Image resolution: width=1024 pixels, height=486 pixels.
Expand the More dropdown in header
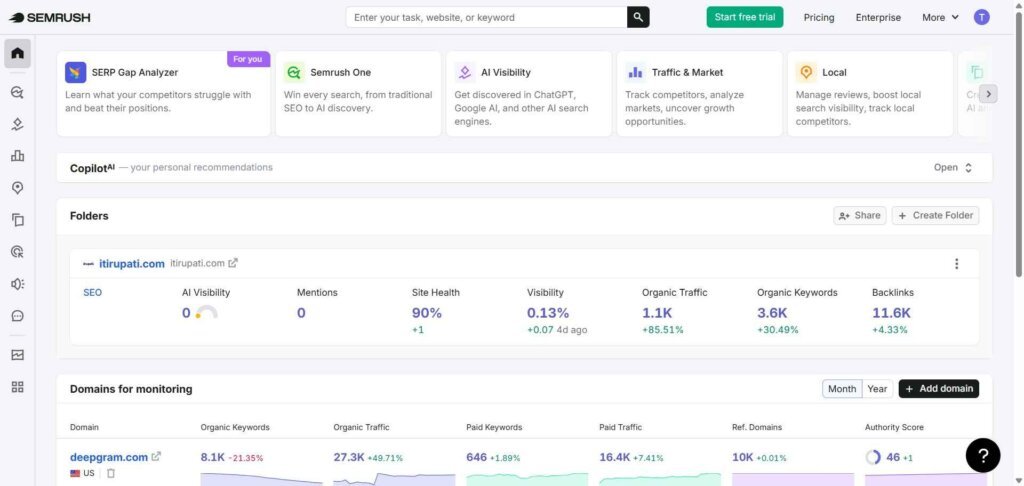(940, 18)
